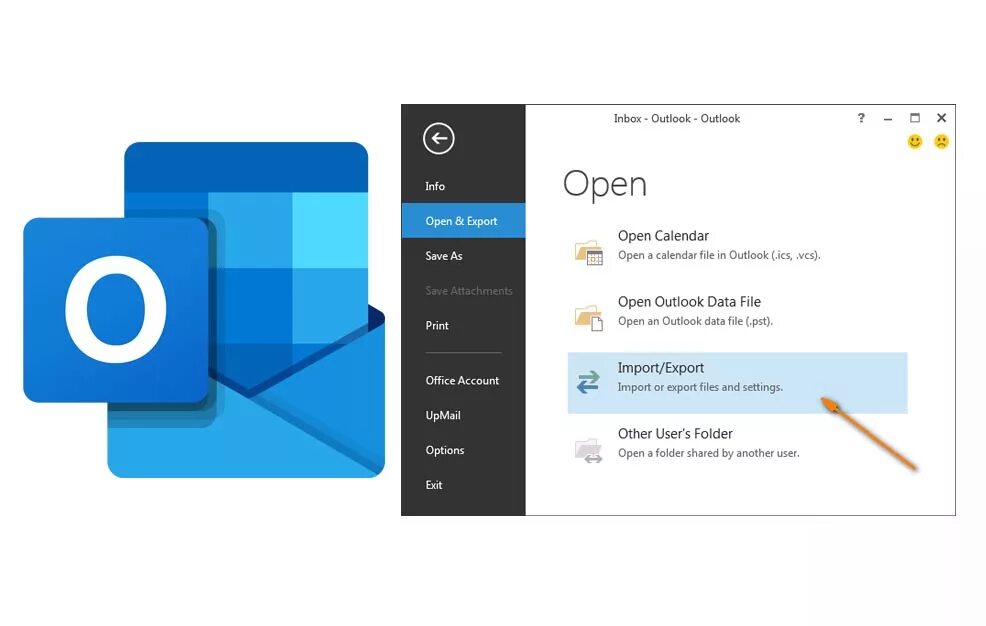
Task: Click the back arrow circle button
Action: coord(438,138)
